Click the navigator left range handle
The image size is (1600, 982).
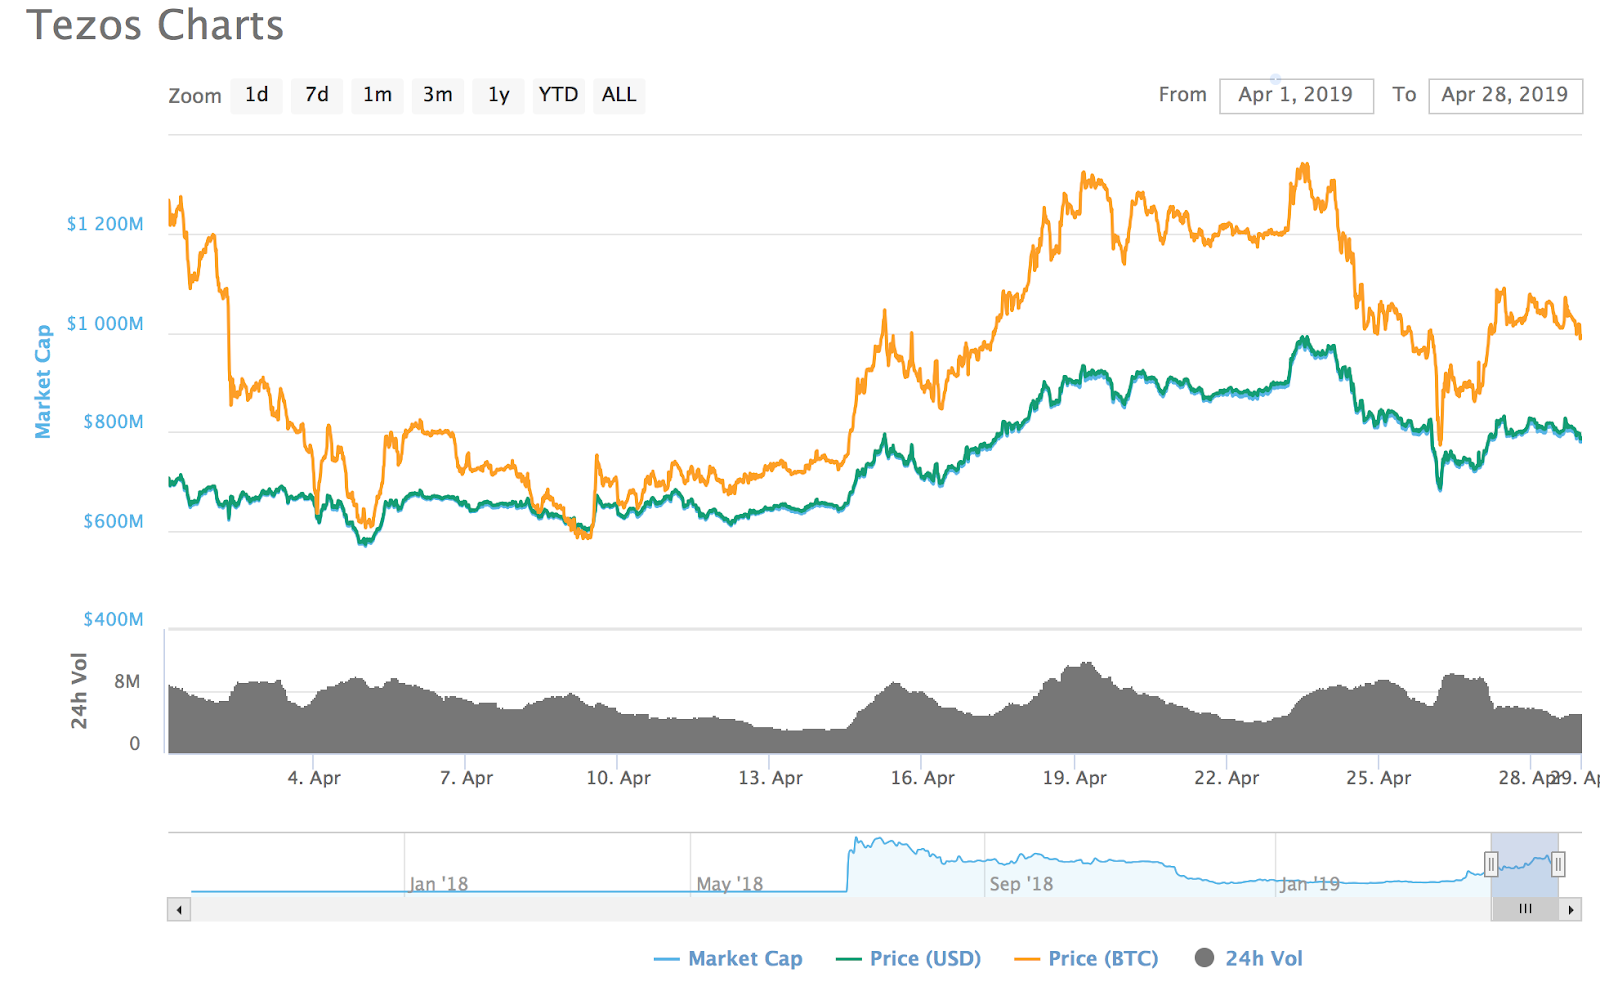click(x=1491, y=864)
